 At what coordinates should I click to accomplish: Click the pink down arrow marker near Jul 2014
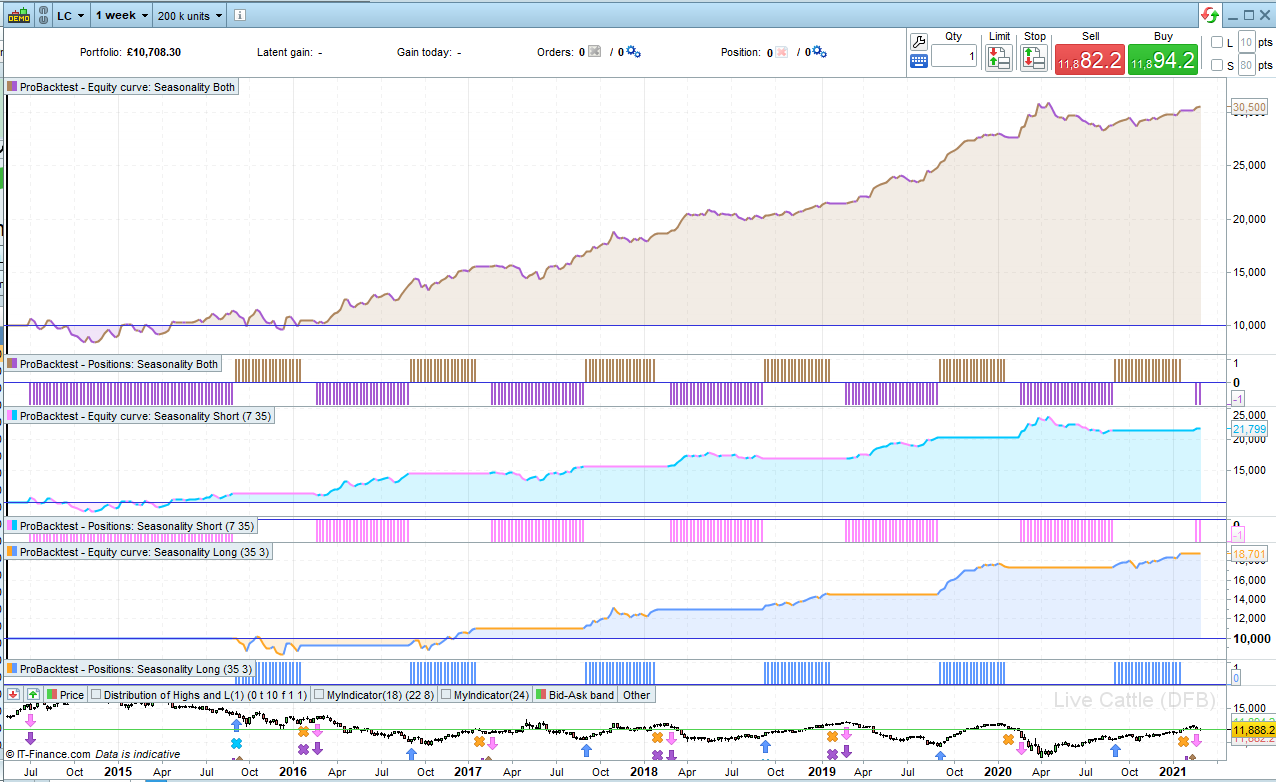(x=30, y=720)
